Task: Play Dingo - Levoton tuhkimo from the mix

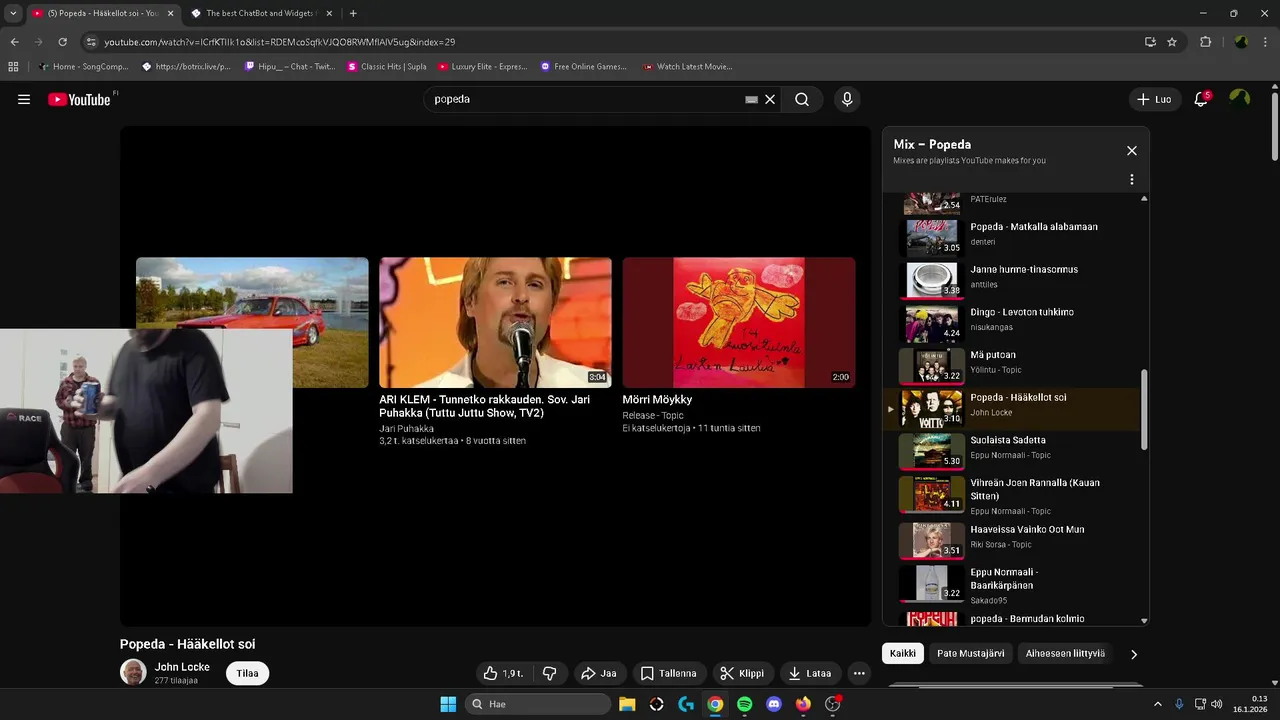Action: [x=1010, y=323]
